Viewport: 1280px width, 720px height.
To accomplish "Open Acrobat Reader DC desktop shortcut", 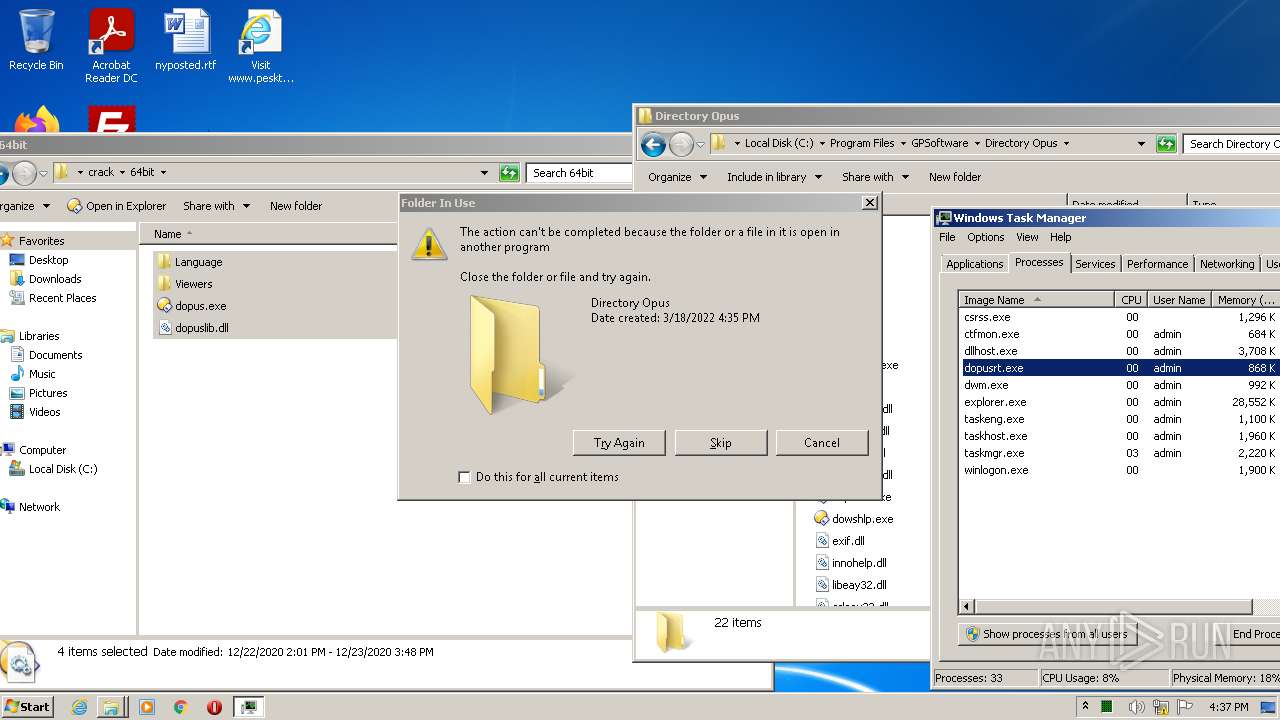I will click(x=111, y=46).
